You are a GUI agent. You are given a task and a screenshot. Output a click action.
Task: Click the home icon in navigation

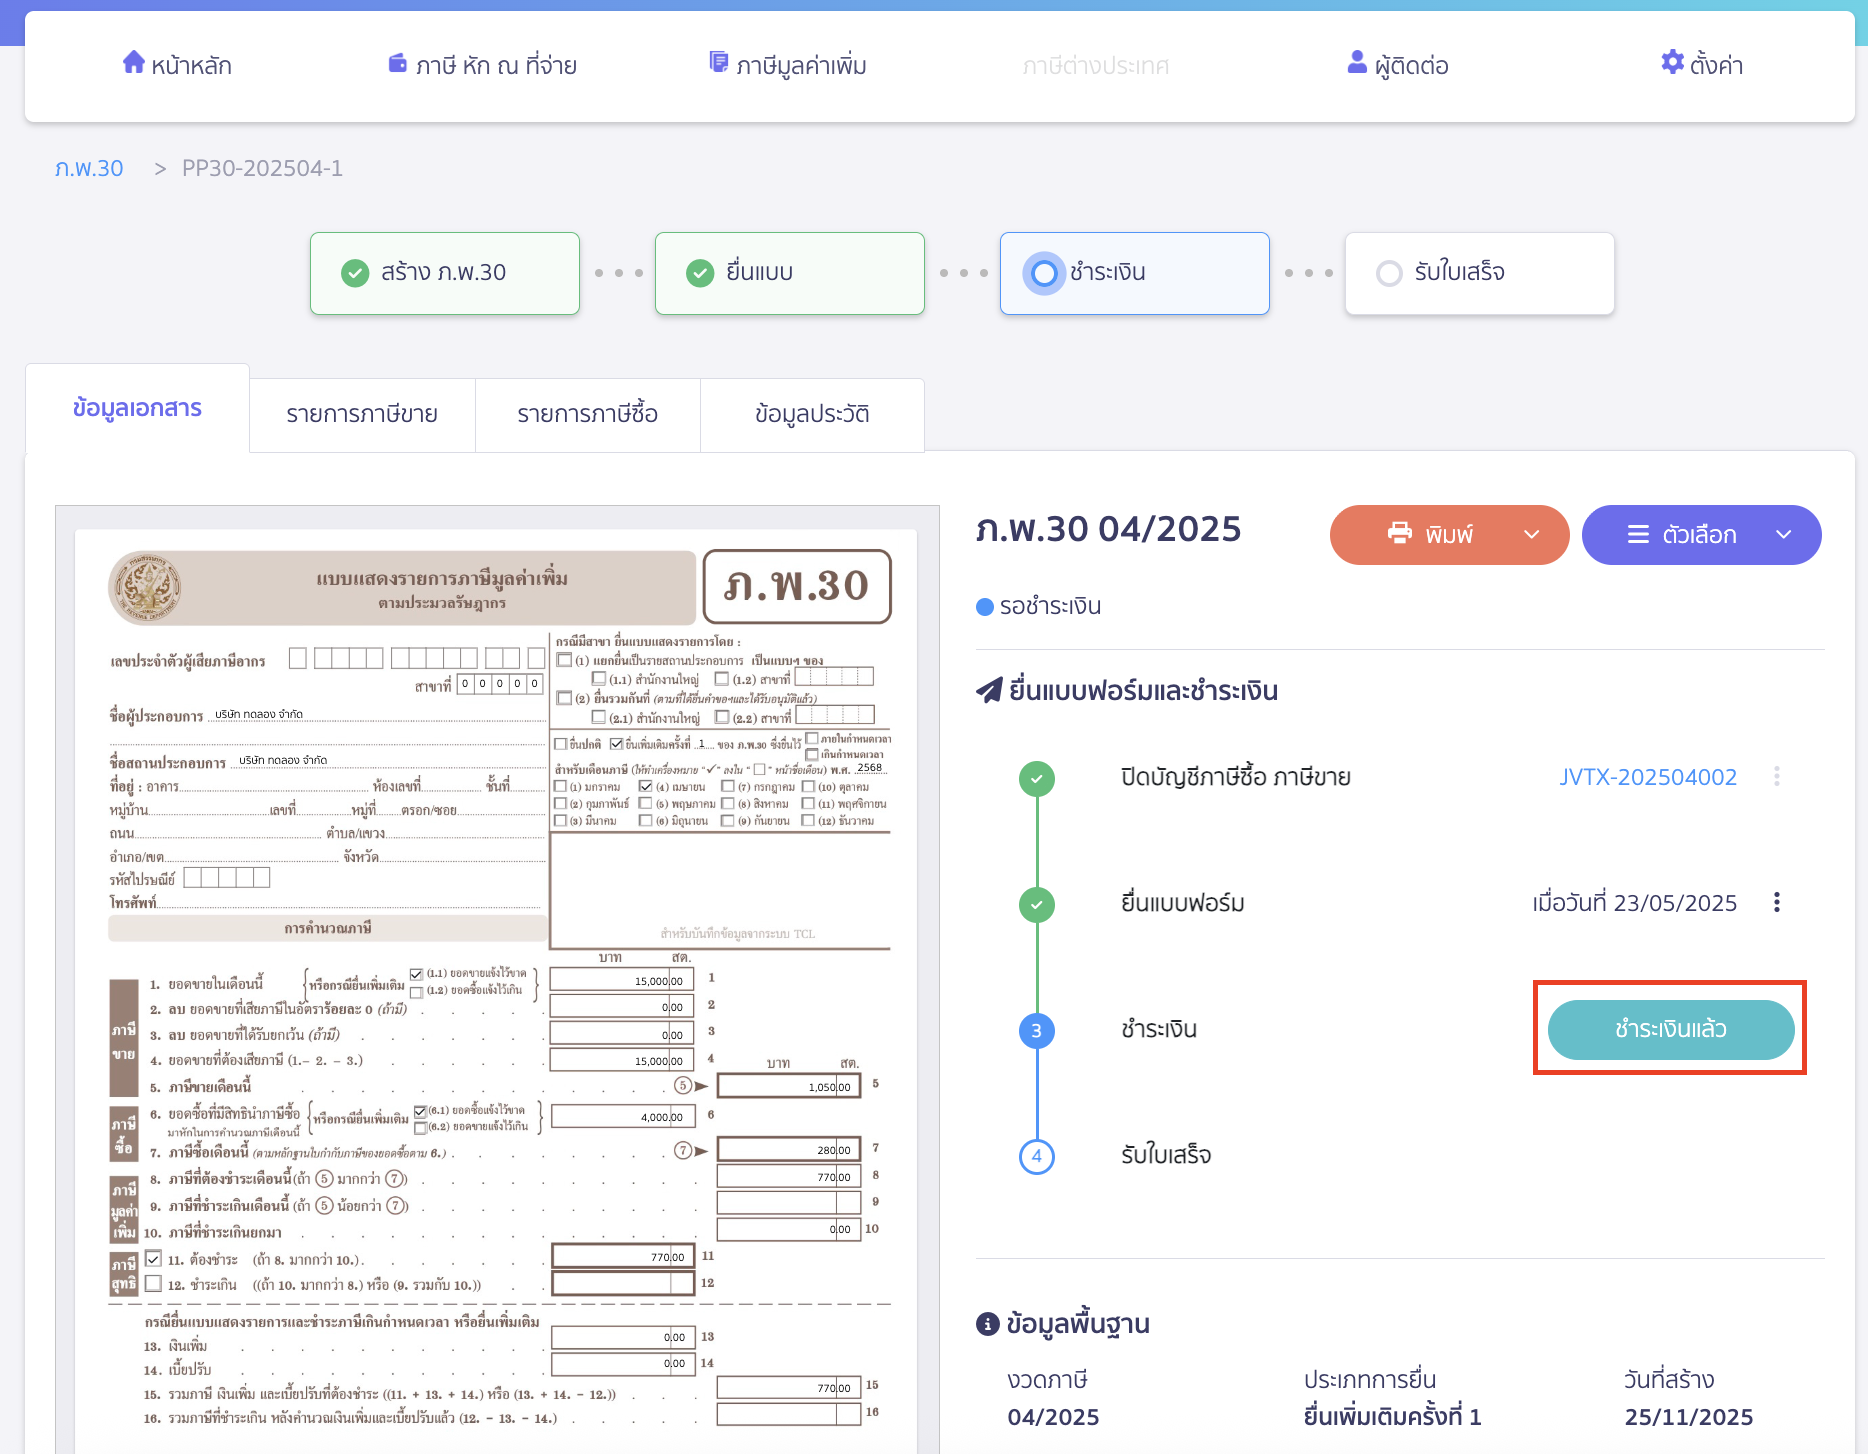[133, 63]
